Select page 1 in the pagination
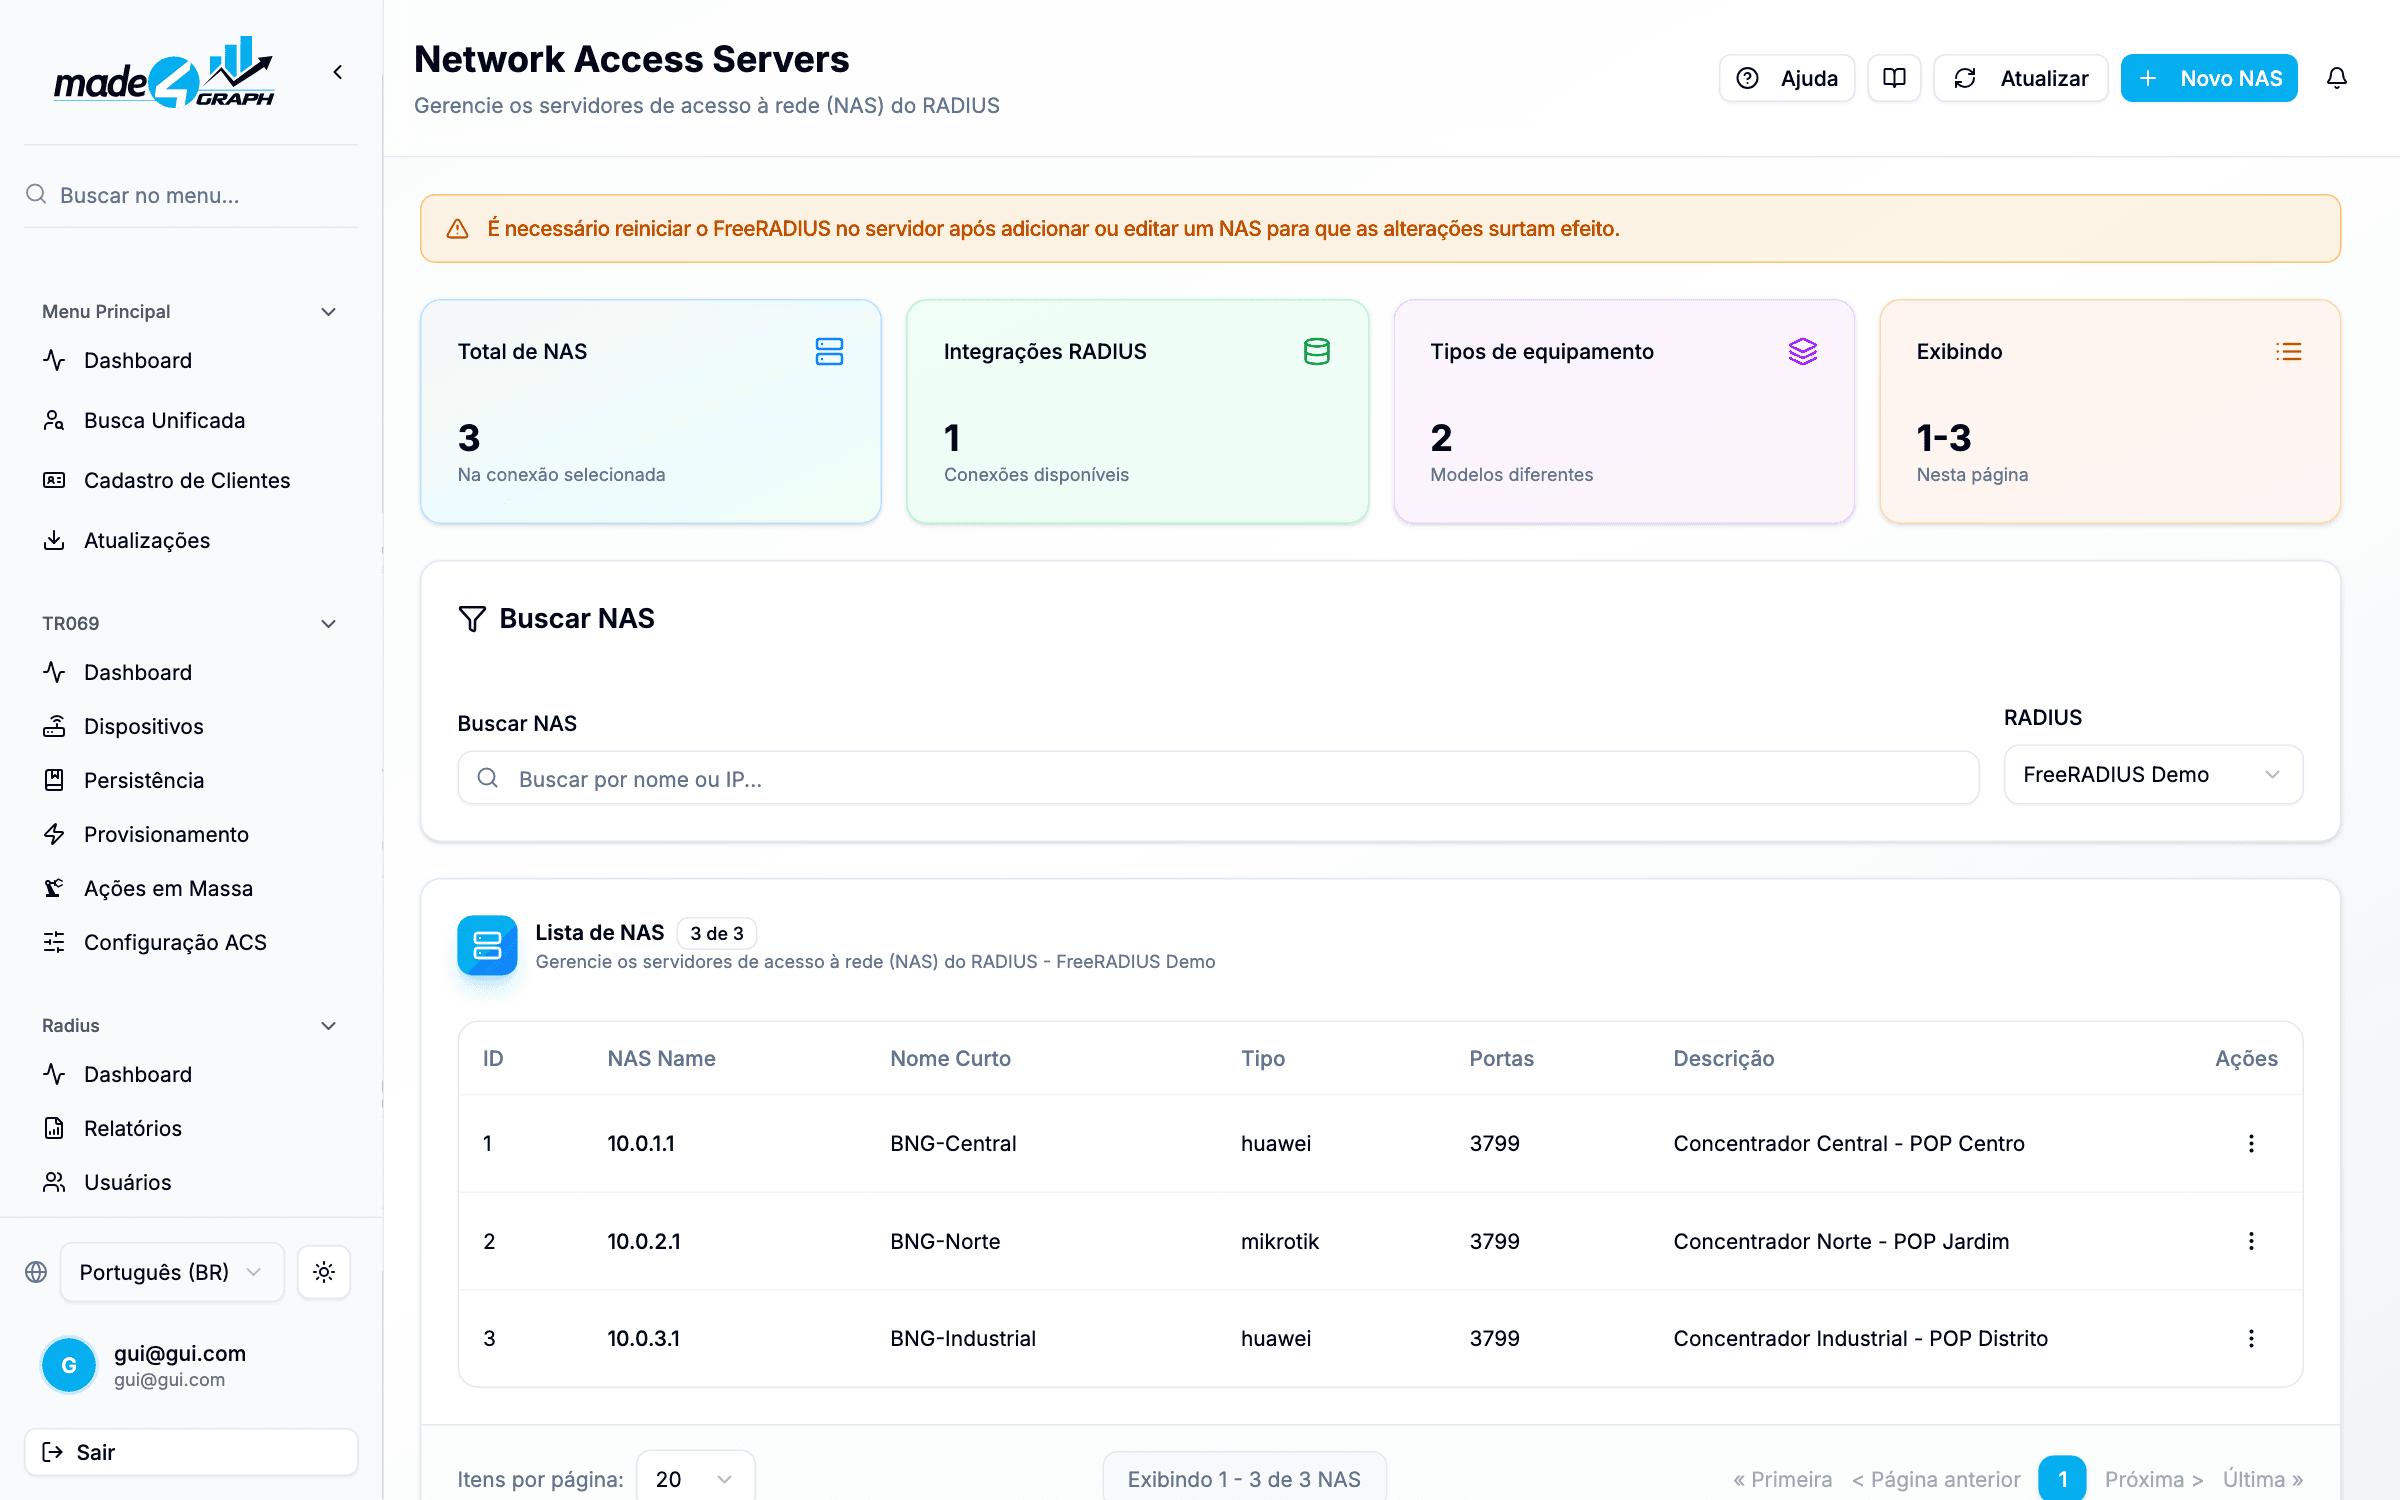The image size is (2400, 1500). click(x=2062, y=1479)
